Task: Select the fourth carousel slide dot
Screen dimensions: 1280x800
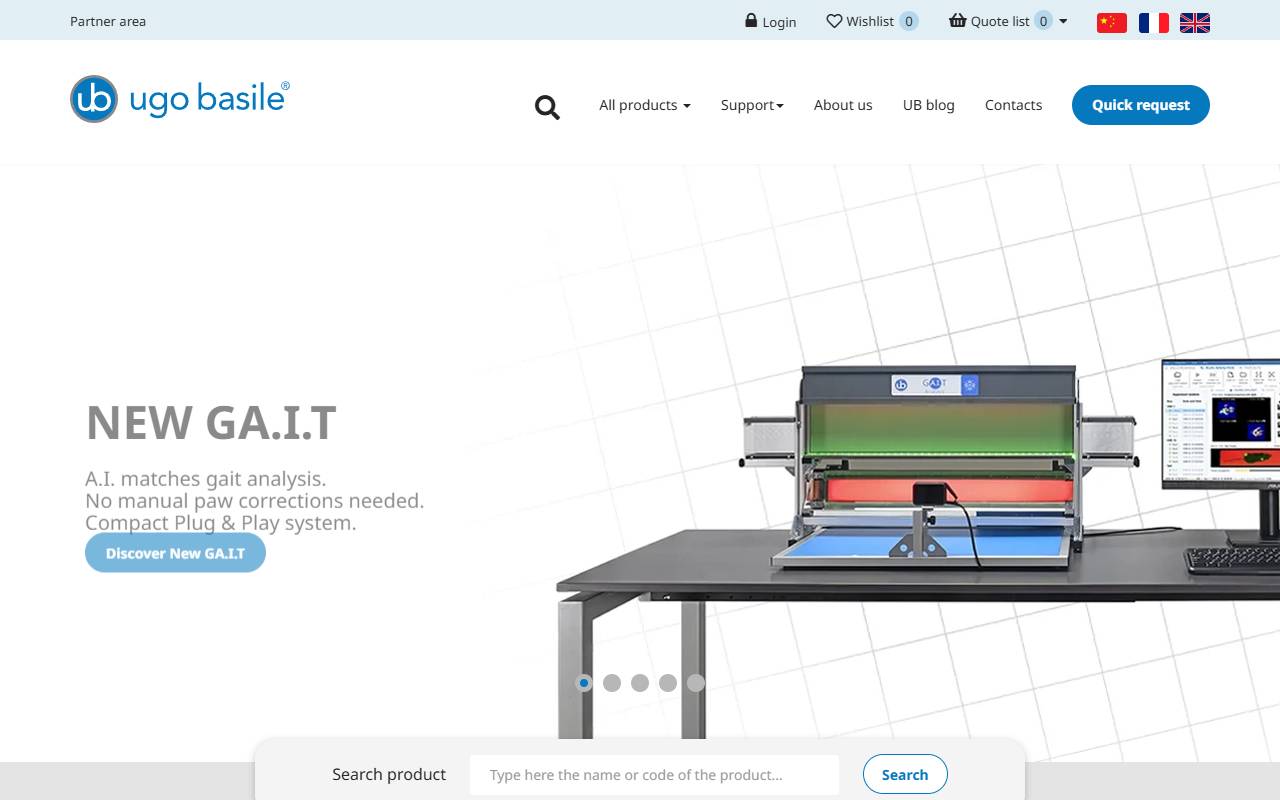Action: (668, 683)
